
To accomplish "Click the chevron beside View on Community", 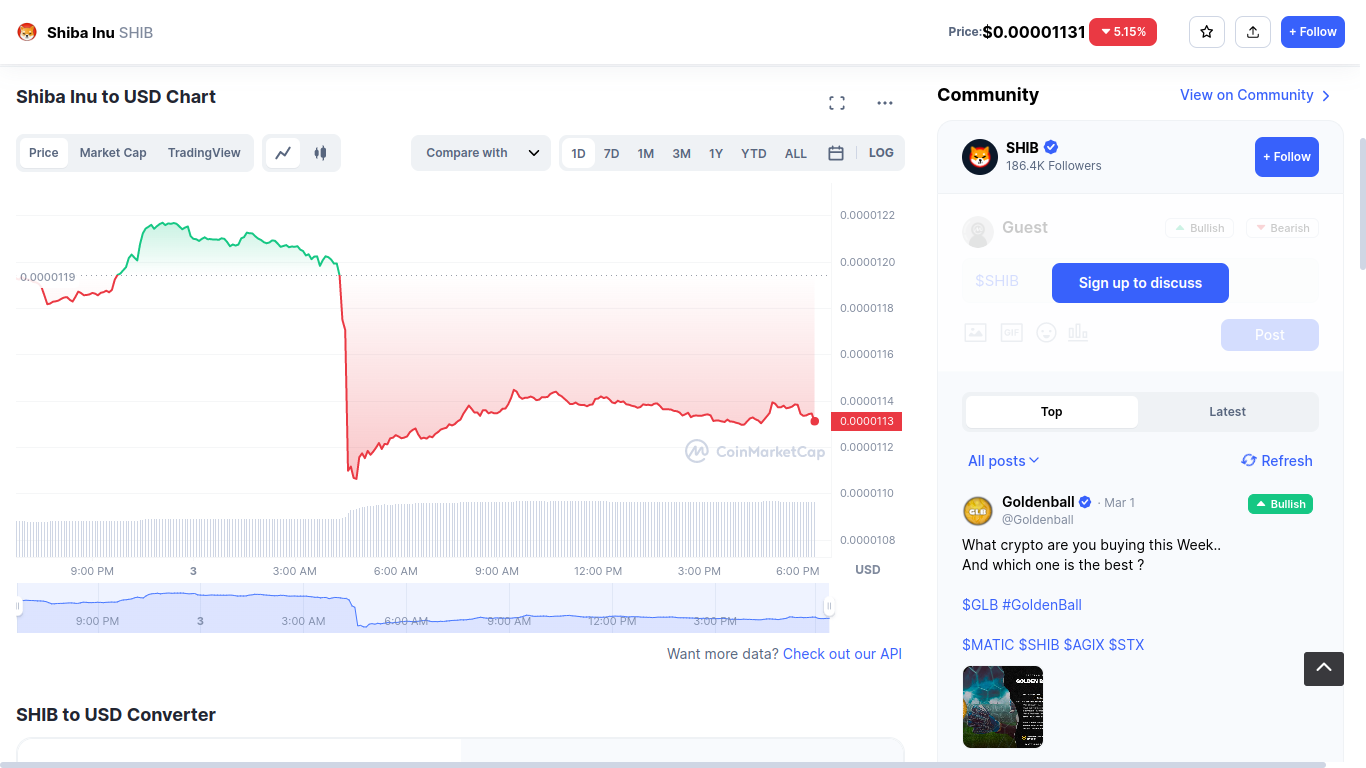I will [1326, 96].
